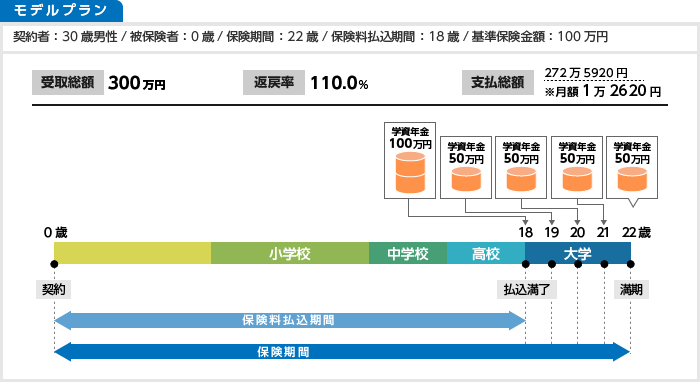Click the 返戻率 label box
The height and width of the screenshot is (382, 700).
tap(274, 83)
